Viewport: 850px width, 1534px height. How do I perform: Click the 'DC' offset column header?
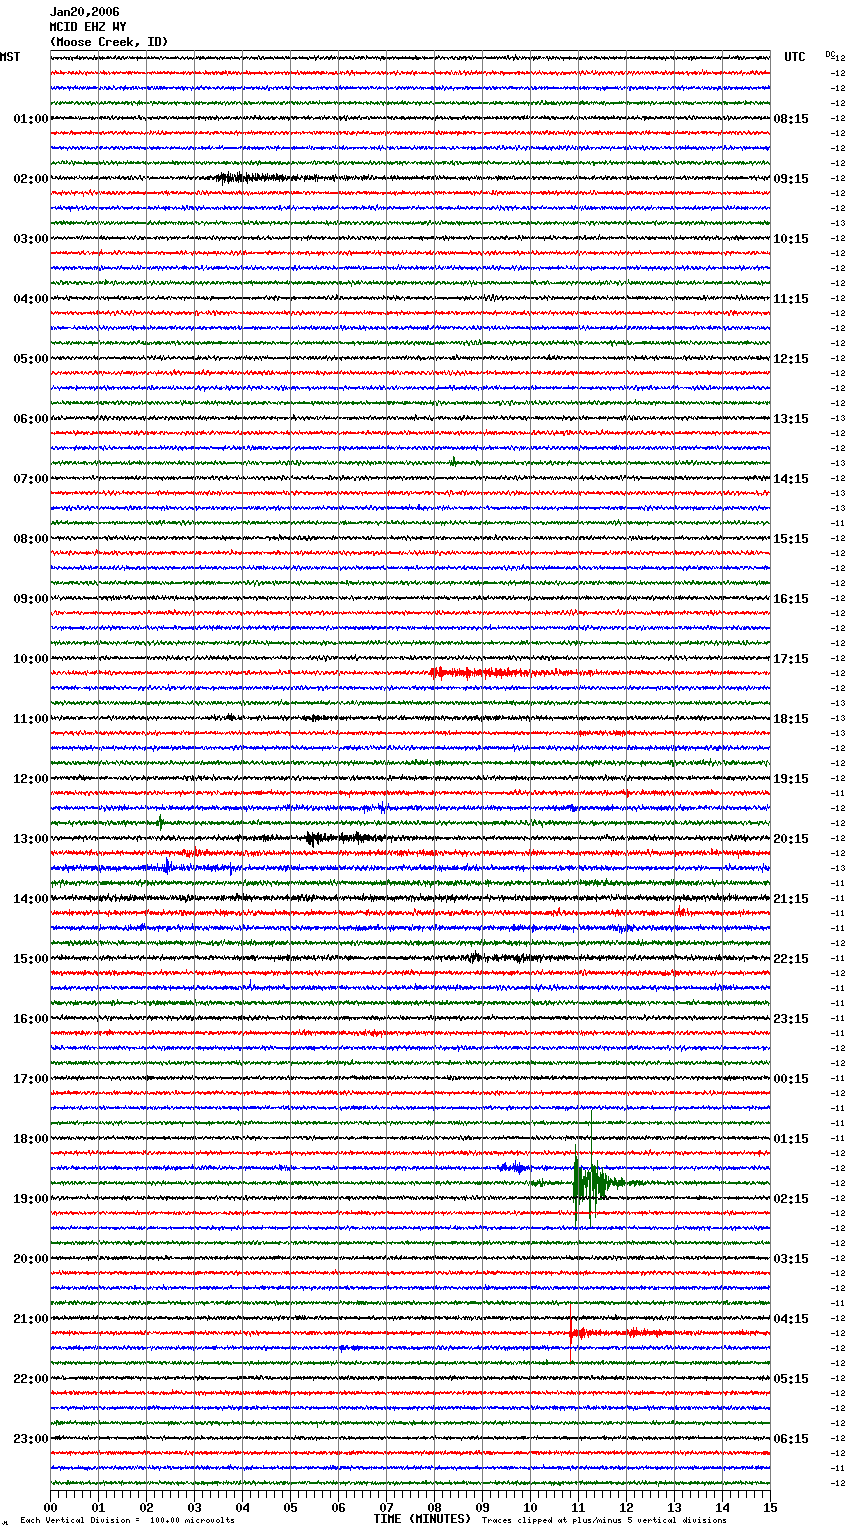pyautogui.click(x=829, y=54)
